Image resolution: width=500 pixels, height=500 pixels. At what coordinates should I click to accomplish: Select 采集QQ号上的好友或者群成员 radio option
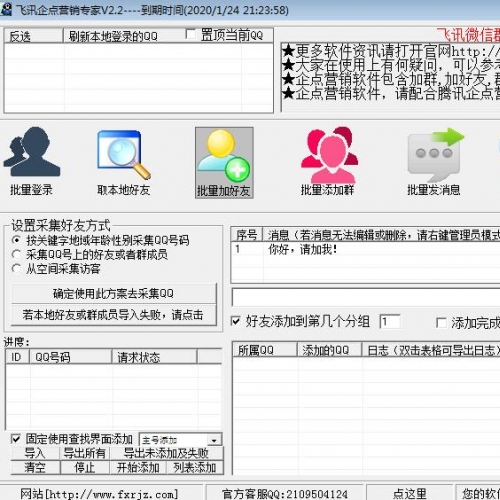tap(15, 254)
